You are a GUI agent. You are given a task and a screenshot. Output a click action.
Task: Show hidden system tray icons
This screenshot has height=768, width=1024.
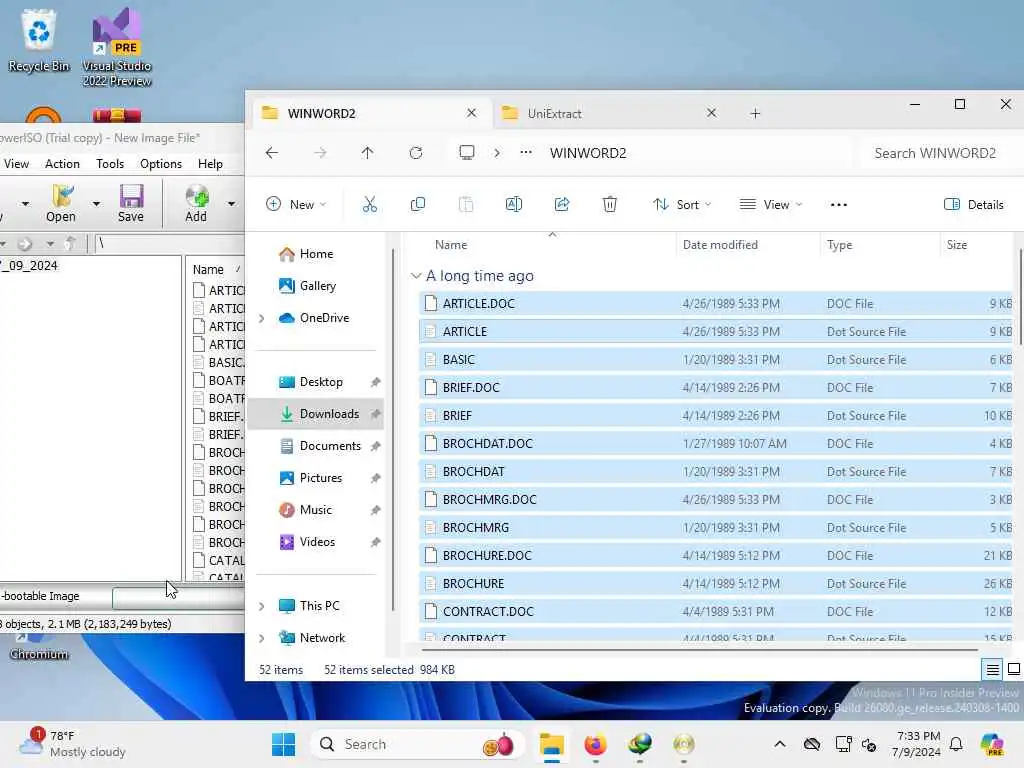[x=780, y=744]
